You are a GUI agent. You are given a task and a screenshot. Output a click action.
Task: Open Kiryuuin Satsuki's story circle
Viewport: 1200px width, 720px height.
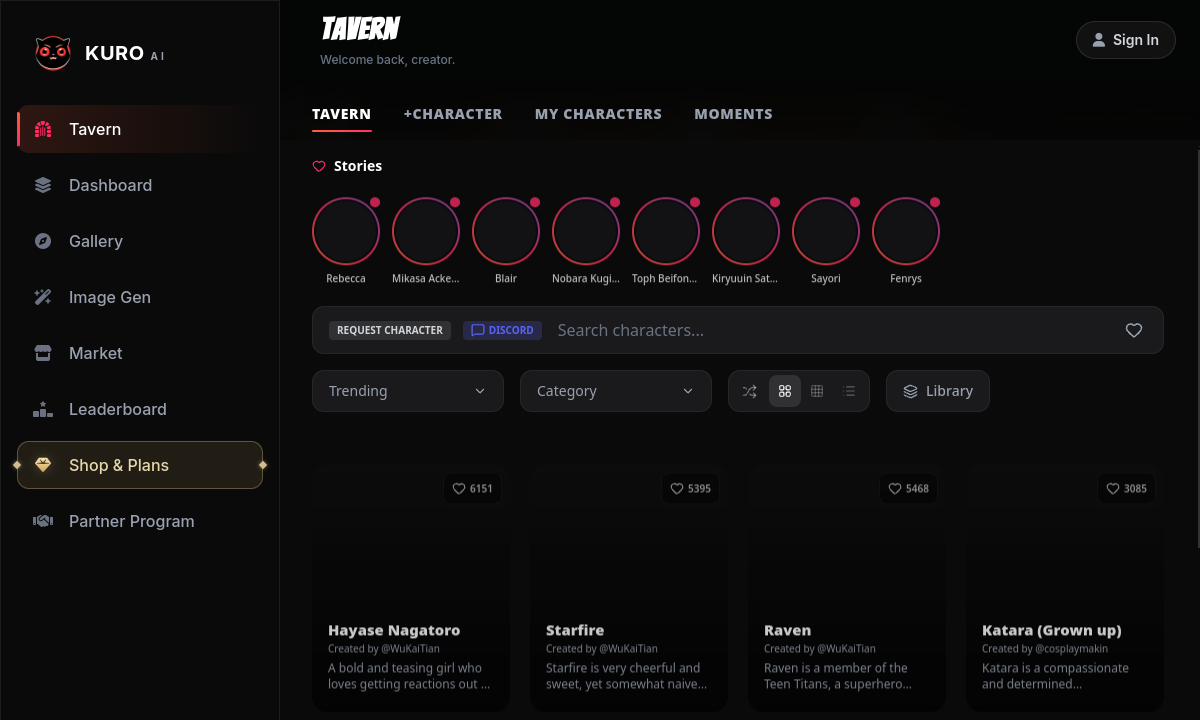click(746, 231)
